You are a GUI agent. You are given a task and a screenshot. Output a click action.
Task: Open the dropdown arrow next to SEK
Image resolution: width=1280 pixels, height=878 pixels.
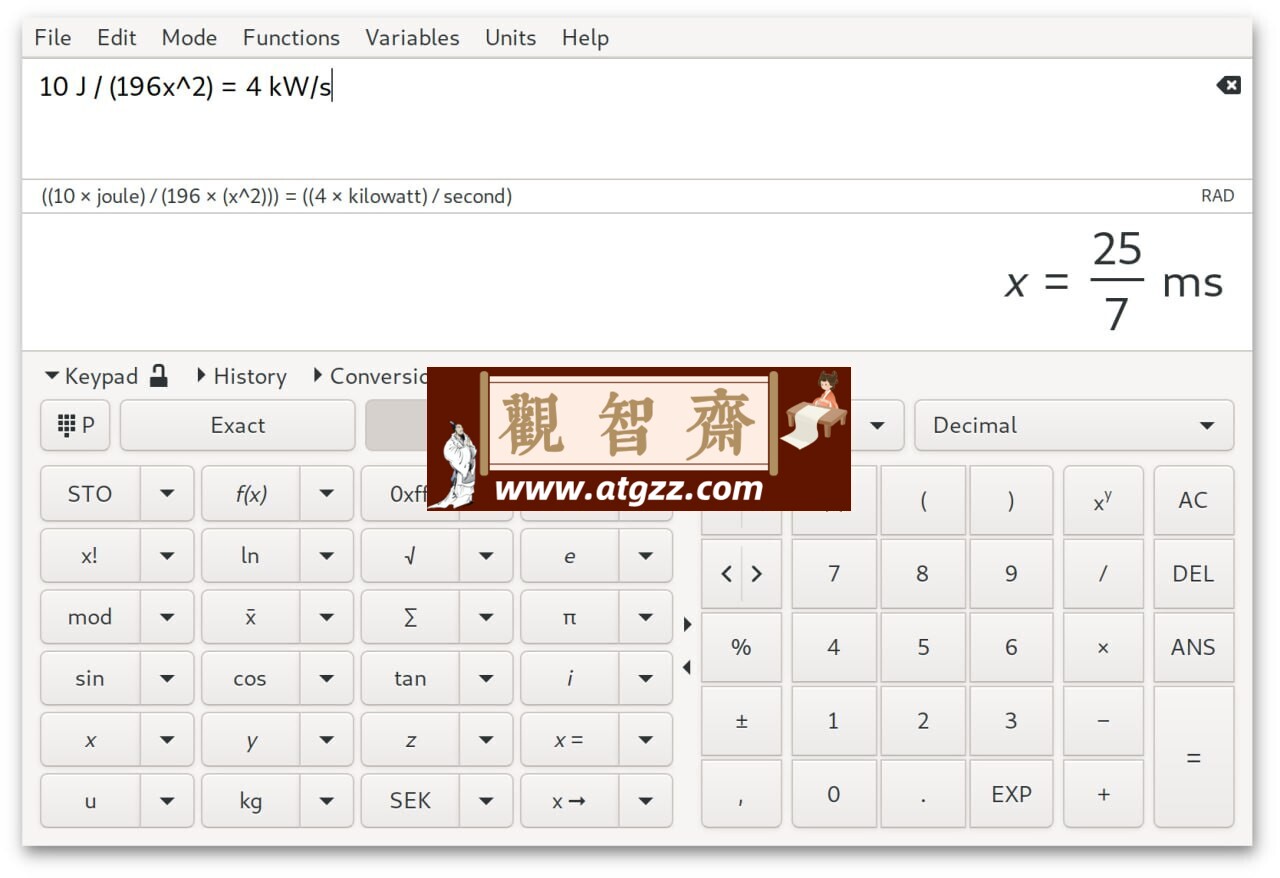pyautogui.click(x=487, y=801)
